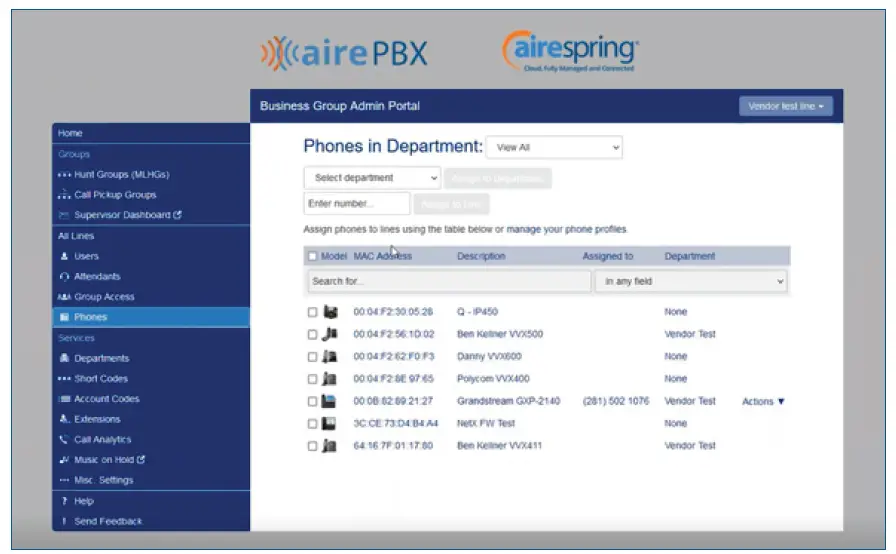Image resolution: width=896 pixels, height=554 pixels.
Task: Click the Music on Hold note icon
Action: (x=64, y=460)
